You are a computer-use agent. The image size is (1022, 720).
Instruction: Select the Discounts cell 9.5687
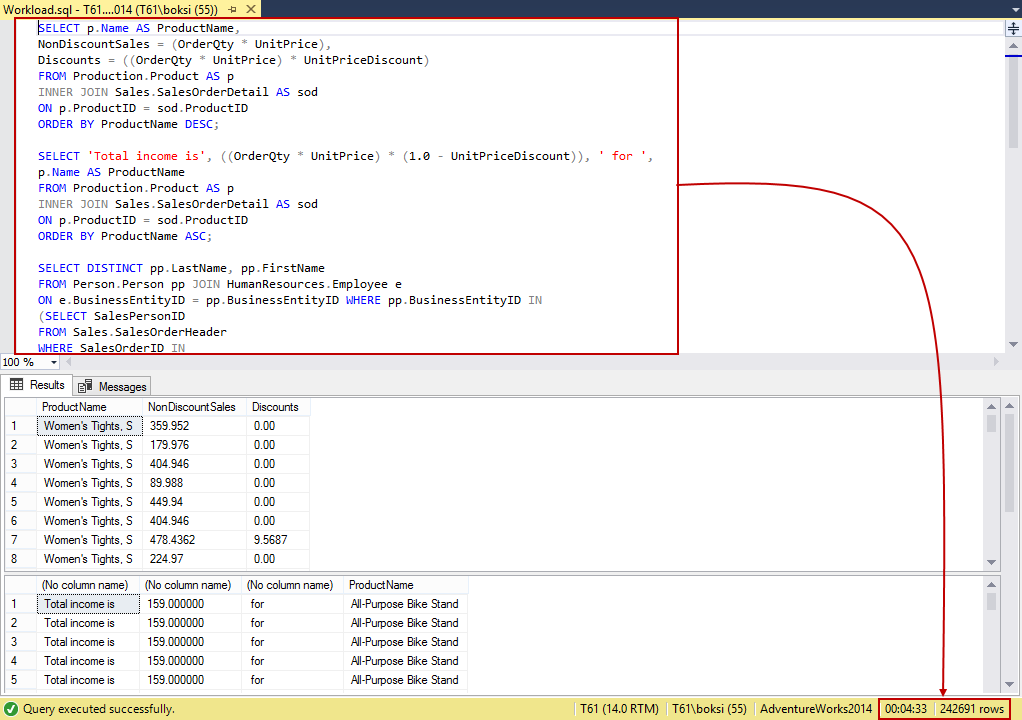[x=278, y=540]
